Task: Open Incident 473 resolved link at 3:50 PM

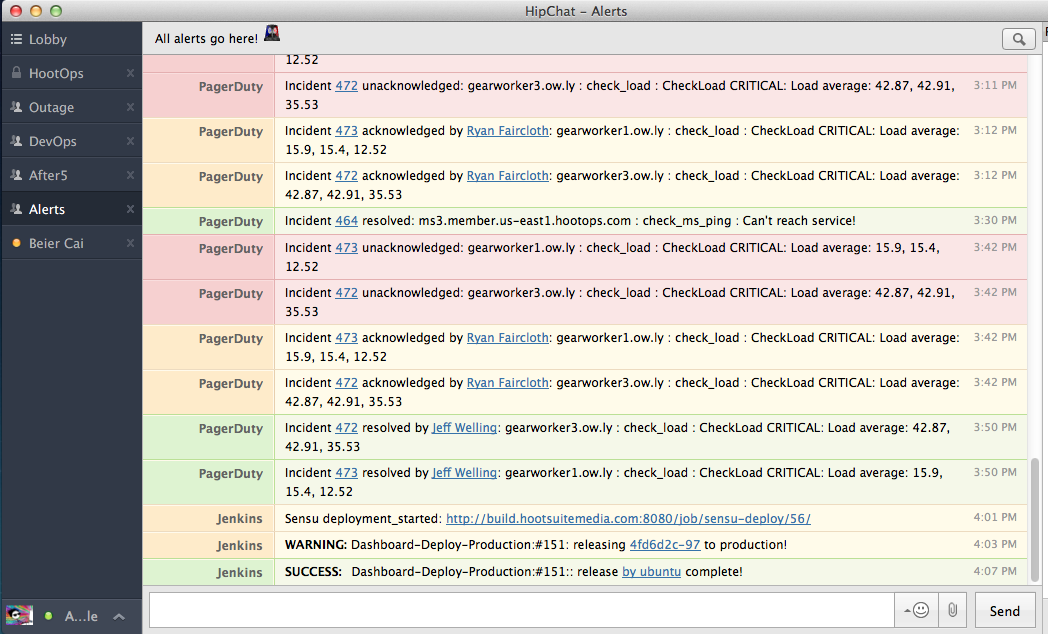Action: click(346, 472)
